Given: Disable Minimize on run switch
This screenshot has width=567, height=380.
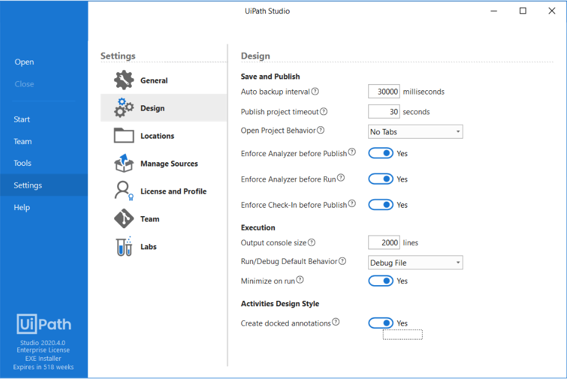Looking at the screenshot, I should (x=381, y=281).
